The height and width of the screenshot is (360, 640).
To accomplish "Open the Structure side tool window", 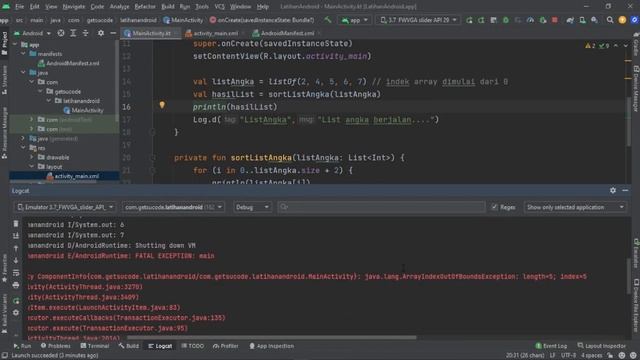I will (4, 80).
